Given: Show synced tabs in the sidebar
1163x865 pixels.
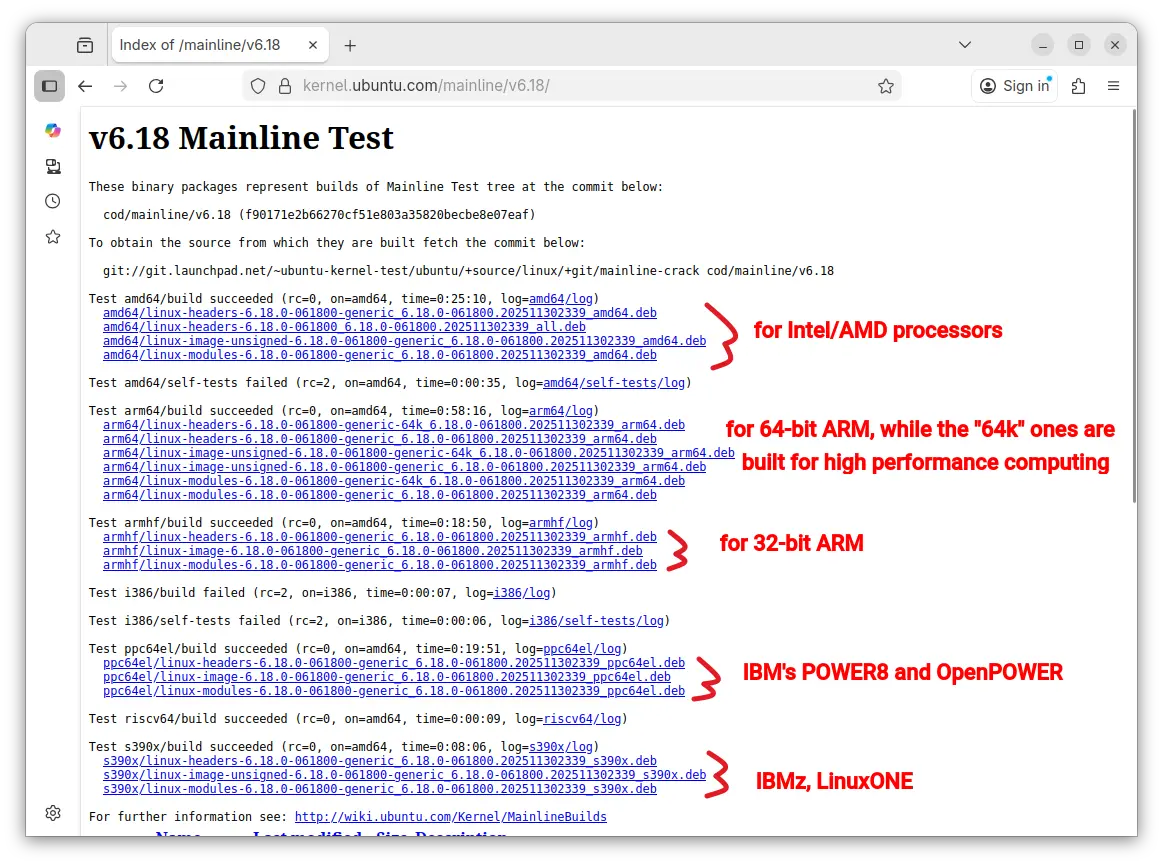Looking at the screenshot, I should point(53,166).
